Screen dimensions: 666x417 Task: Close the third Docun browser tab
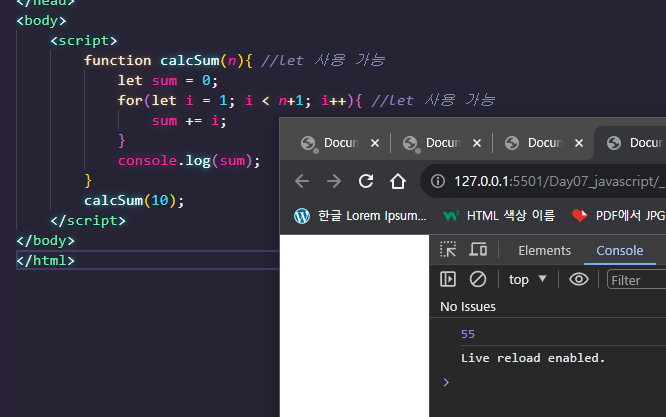(579, 143)
